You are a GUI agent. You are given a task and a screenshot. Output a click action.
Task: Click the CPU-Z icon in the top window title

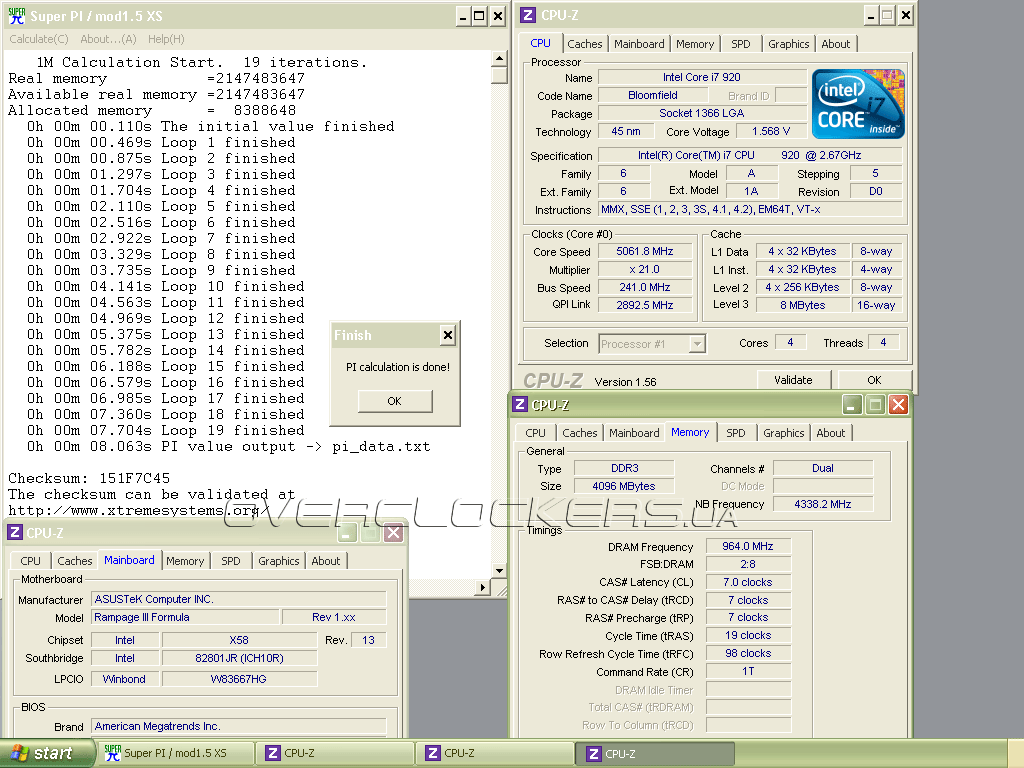point(529,15)
